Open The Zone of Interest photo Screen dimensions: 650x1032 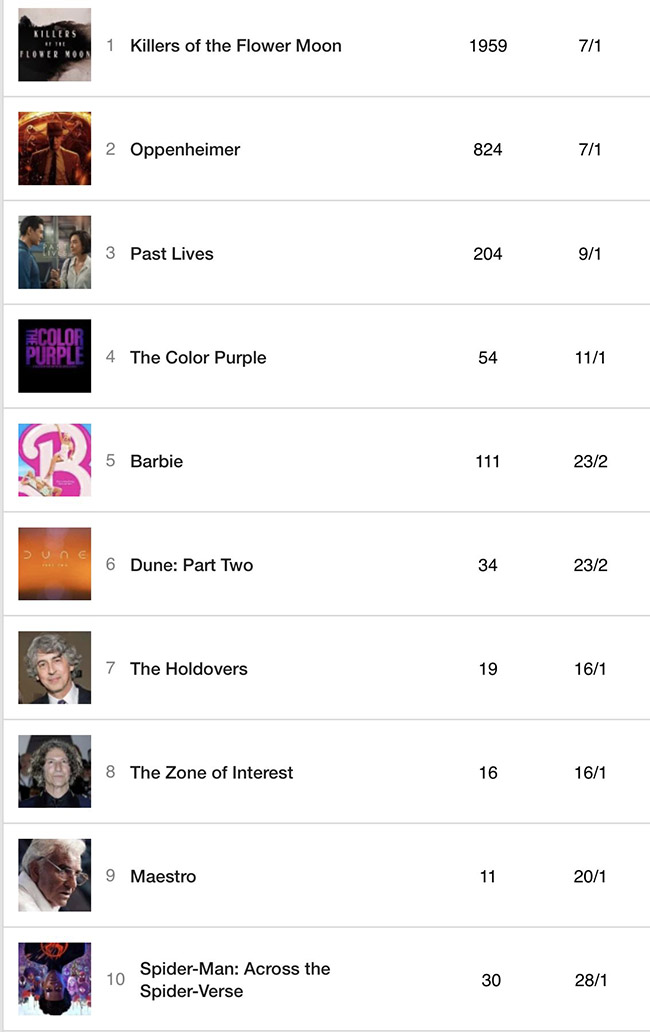54,772
